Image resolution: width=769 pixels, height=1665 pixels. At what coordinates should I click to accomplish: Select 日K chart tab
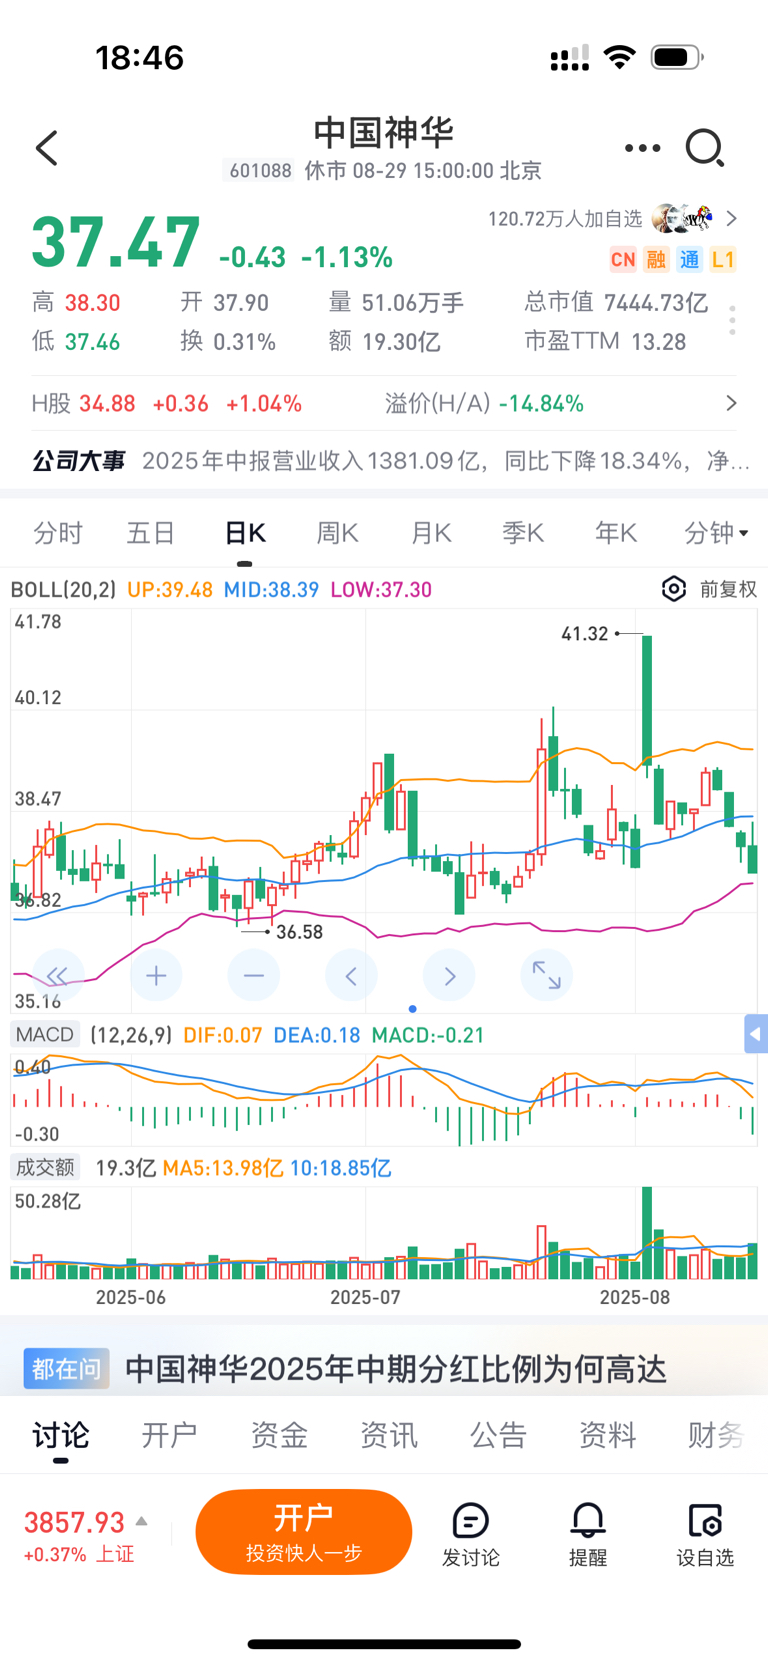(245, 533)
